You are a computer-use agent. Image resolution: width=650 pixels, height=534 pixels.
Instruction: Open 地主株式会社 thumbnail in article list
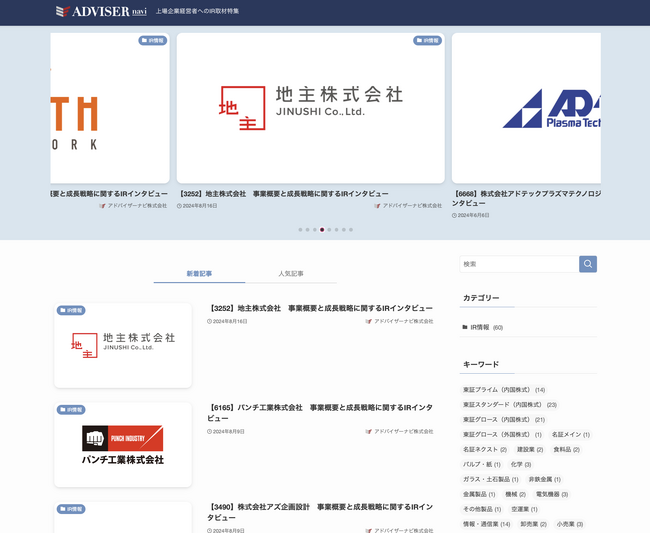123,345
